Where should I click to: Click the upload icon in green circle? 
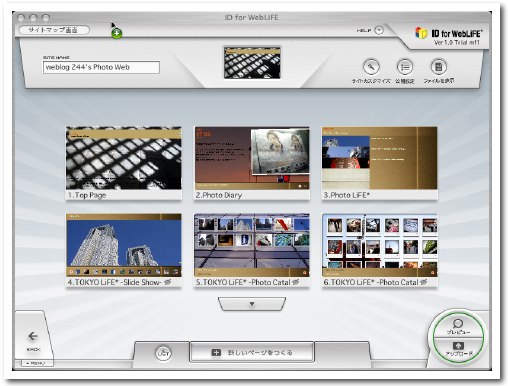pyautogui.click(x=458, y=346)
